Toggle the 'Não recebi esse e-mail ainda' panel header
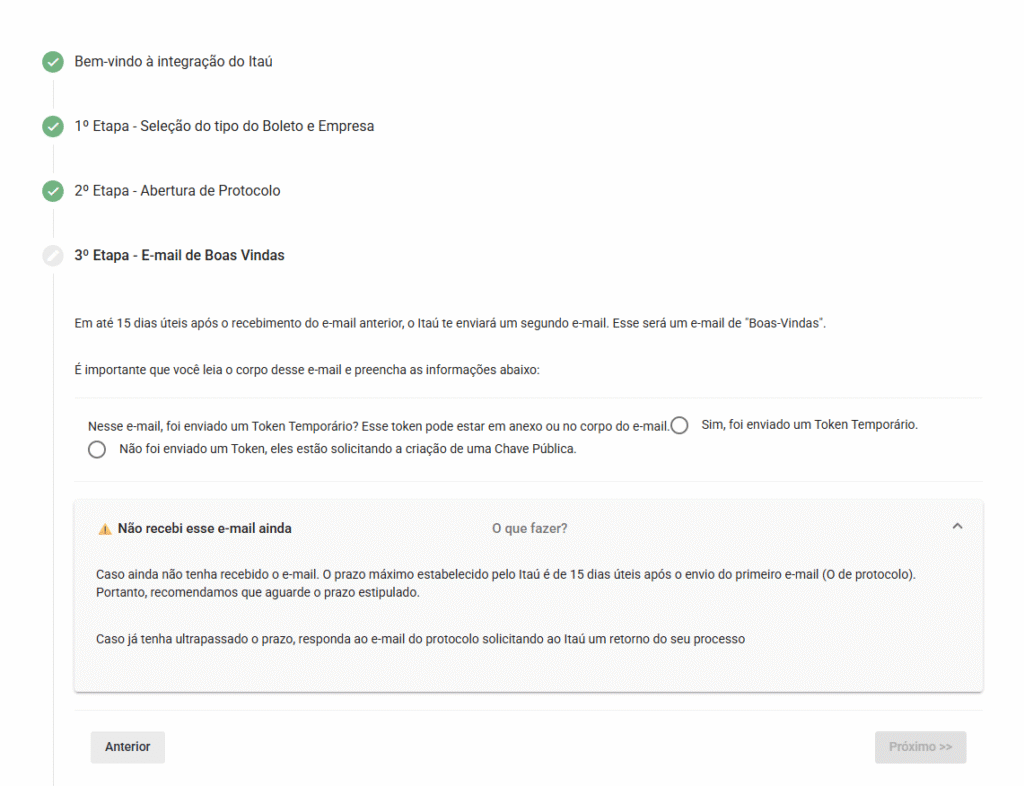Screen dimensions: 1024x786 point(204,528)
